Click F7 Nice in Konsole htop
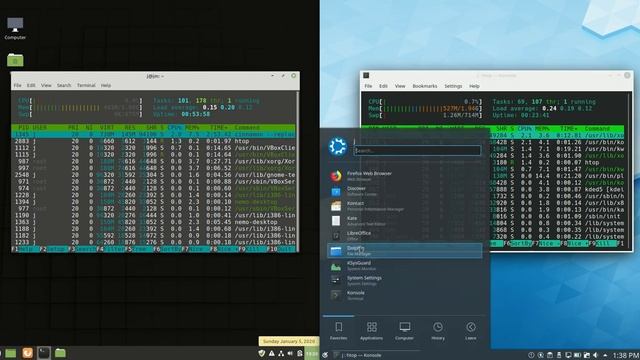 coord(545,243)
